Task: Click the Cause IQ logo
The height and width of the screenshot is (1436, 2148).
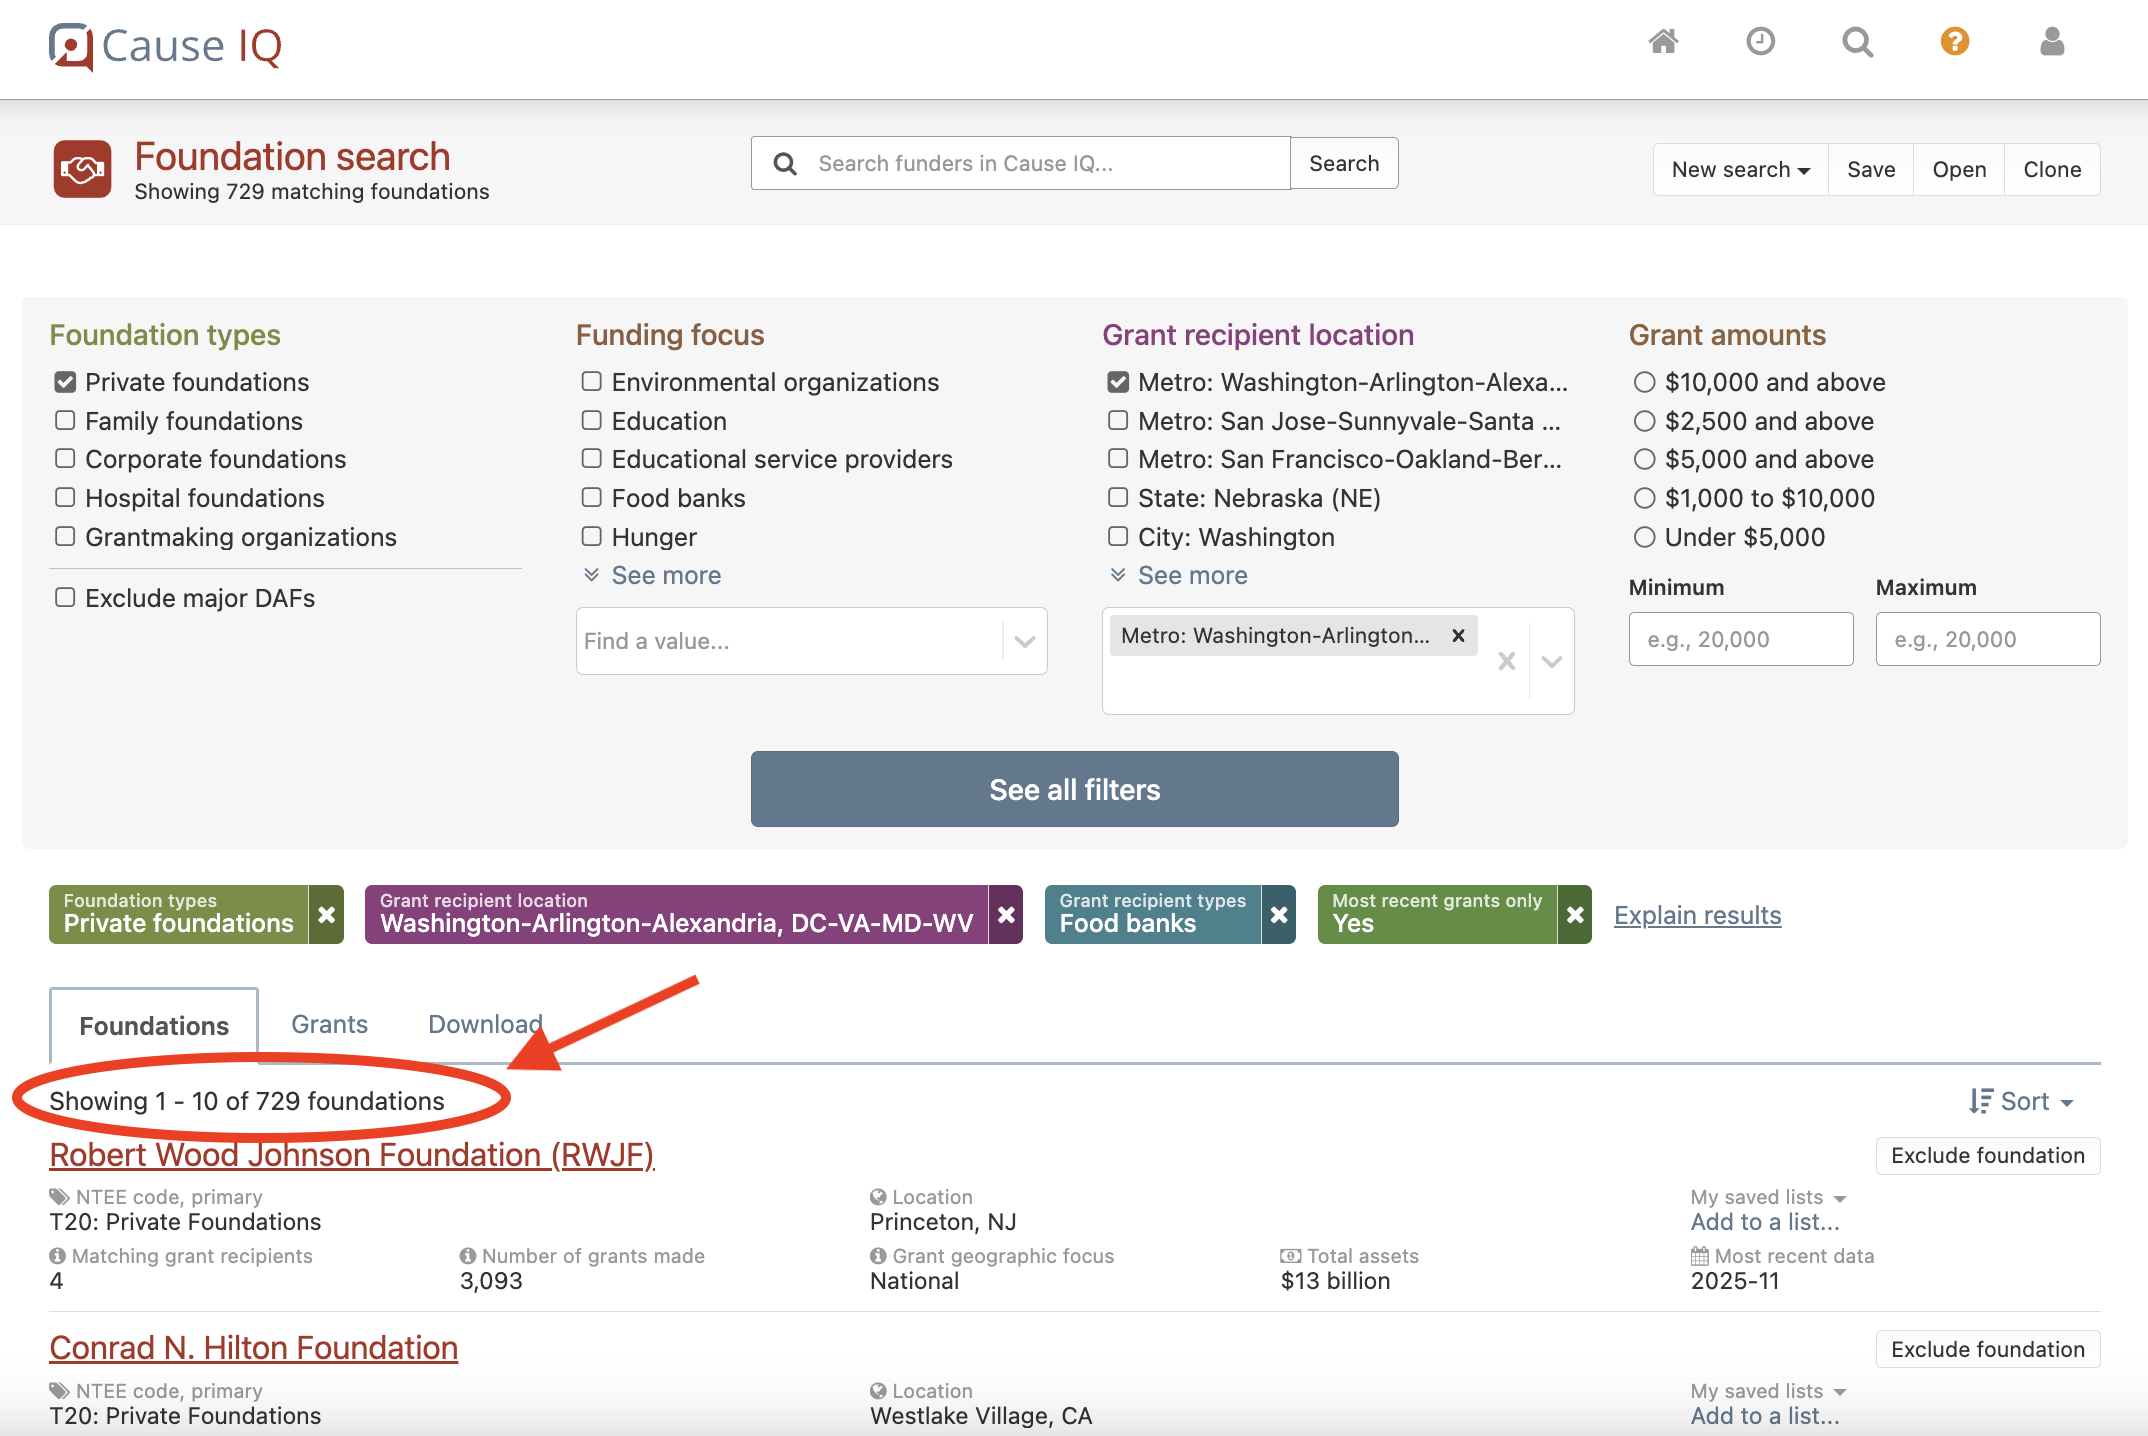Action: [x=165, y=46]
